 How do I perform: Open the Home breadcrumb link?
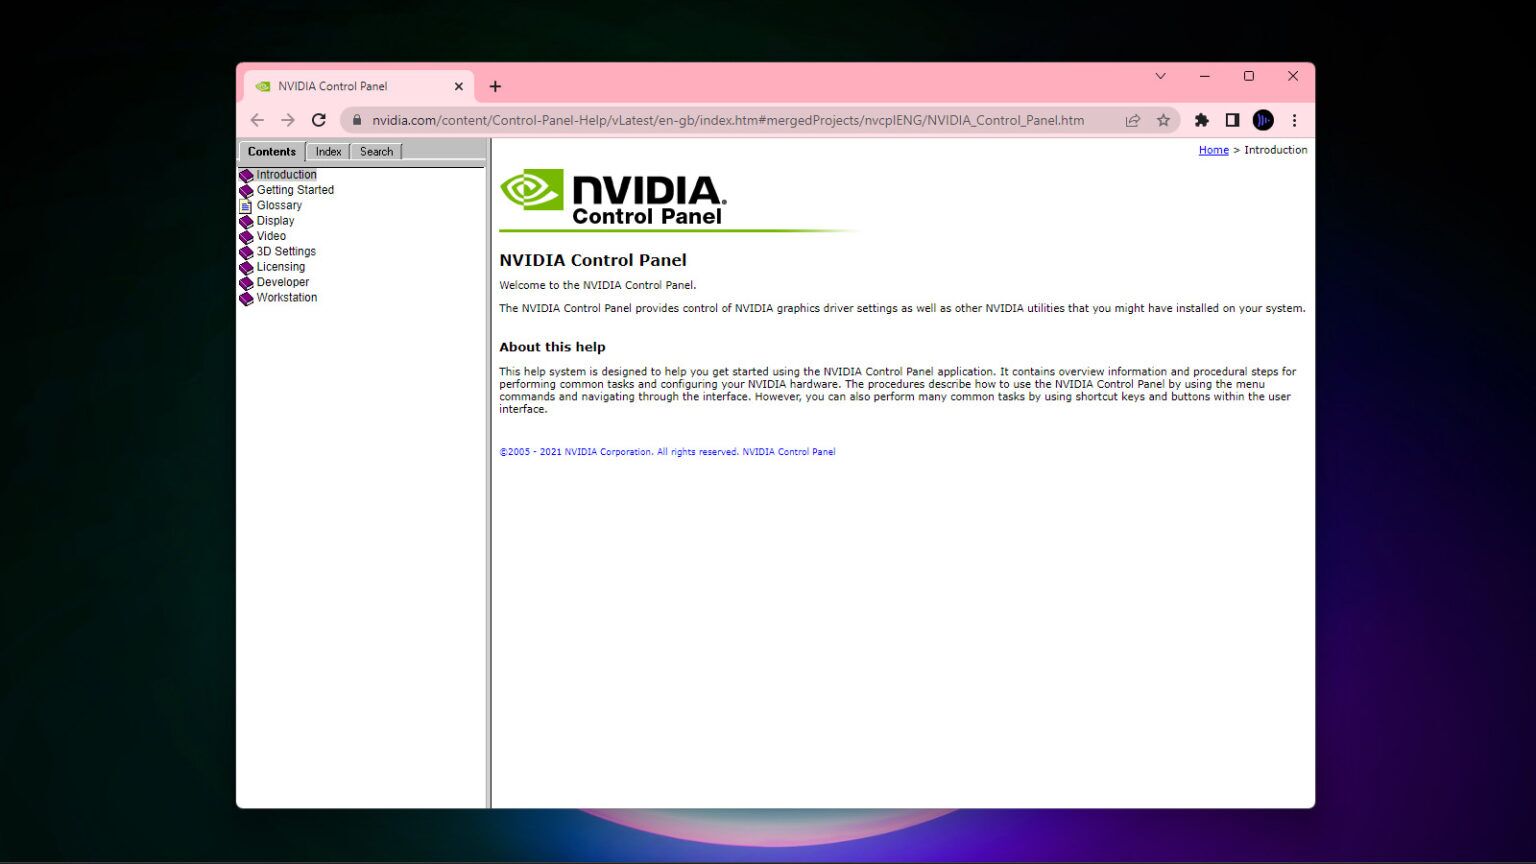click(1213, 150)
